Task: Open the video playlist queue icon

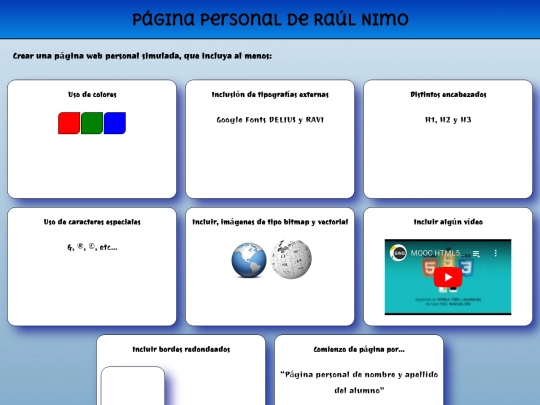Action: pos(476,254)
